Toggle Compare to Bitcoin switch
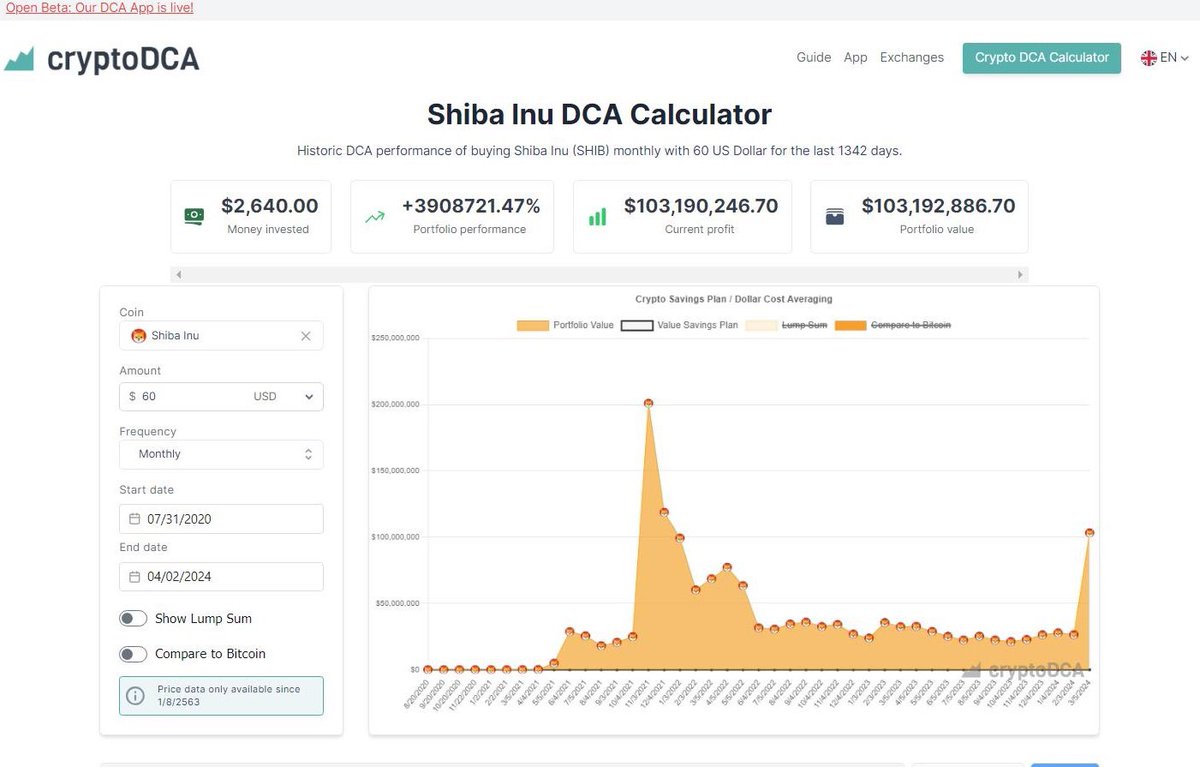This screenshot has height=767, width=1200. pyautogui.click(x=133, y=654)
